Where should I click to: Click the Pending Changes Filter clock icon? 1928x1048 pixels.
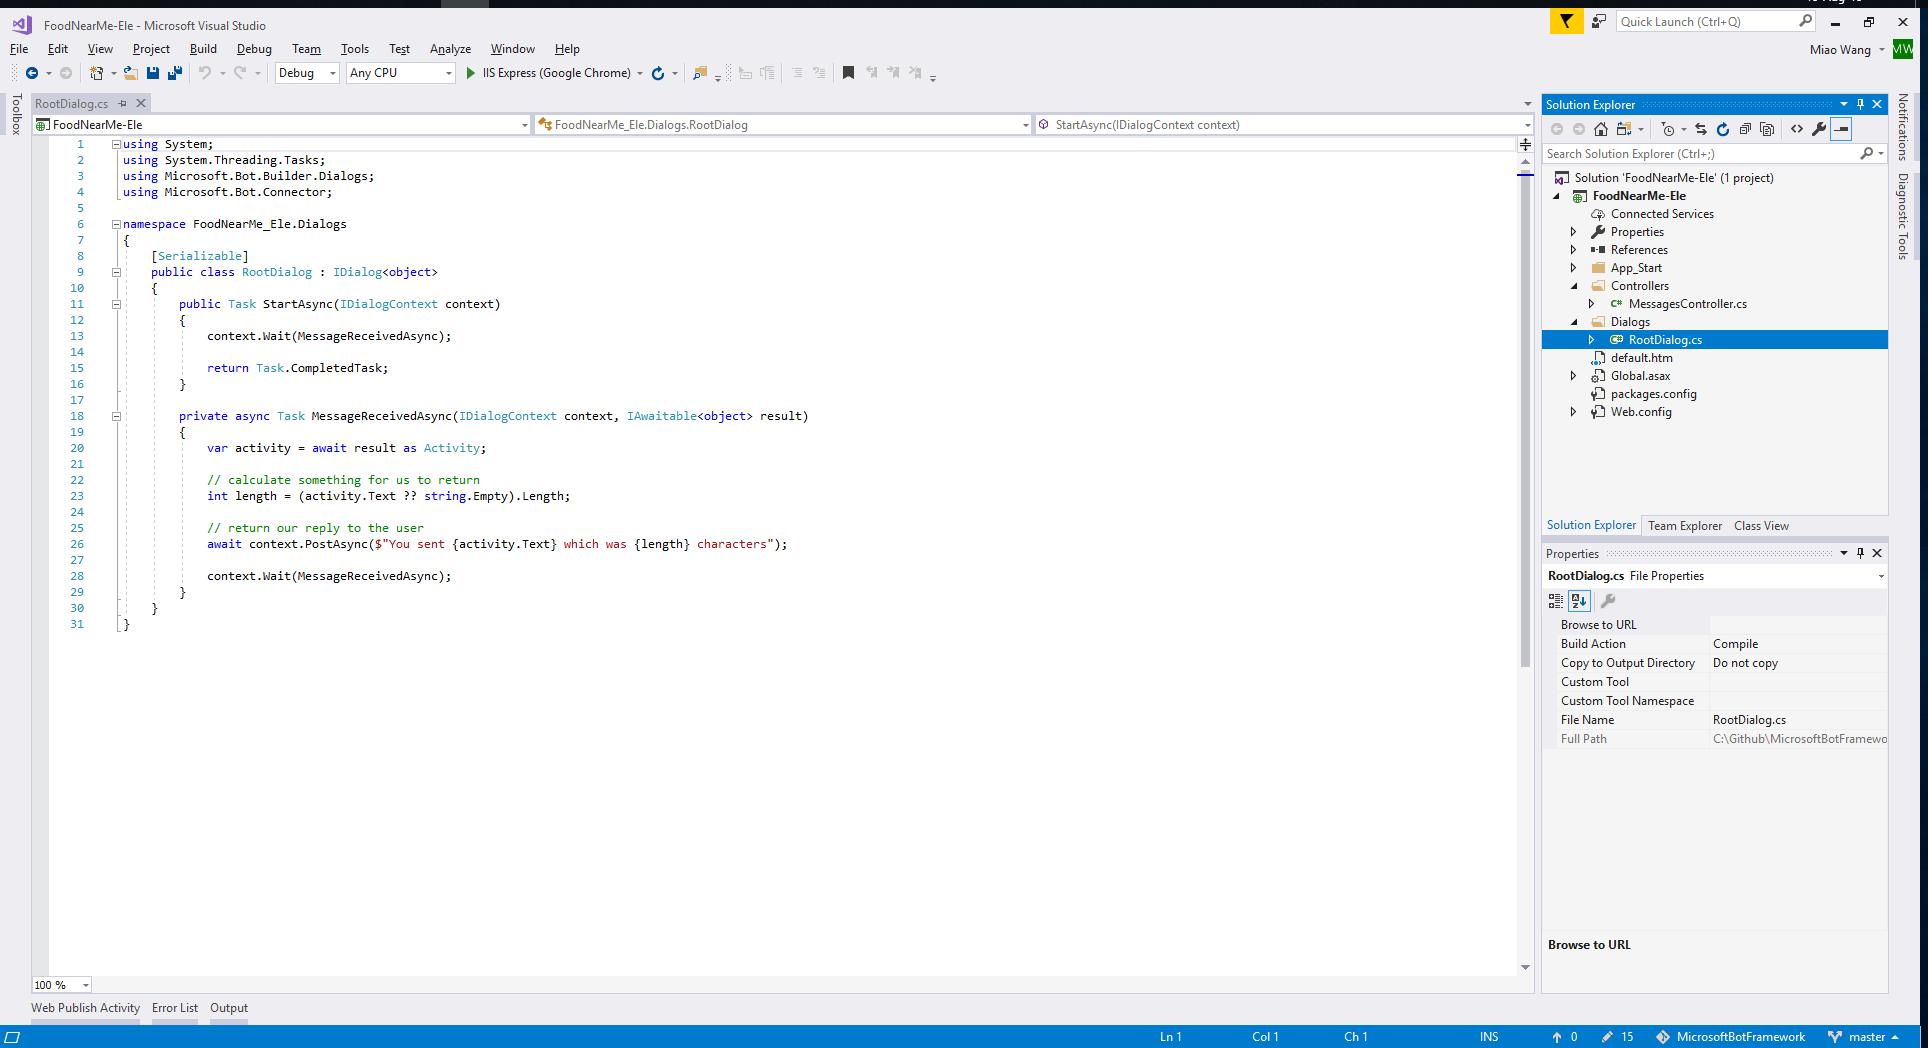[1667, 129]
